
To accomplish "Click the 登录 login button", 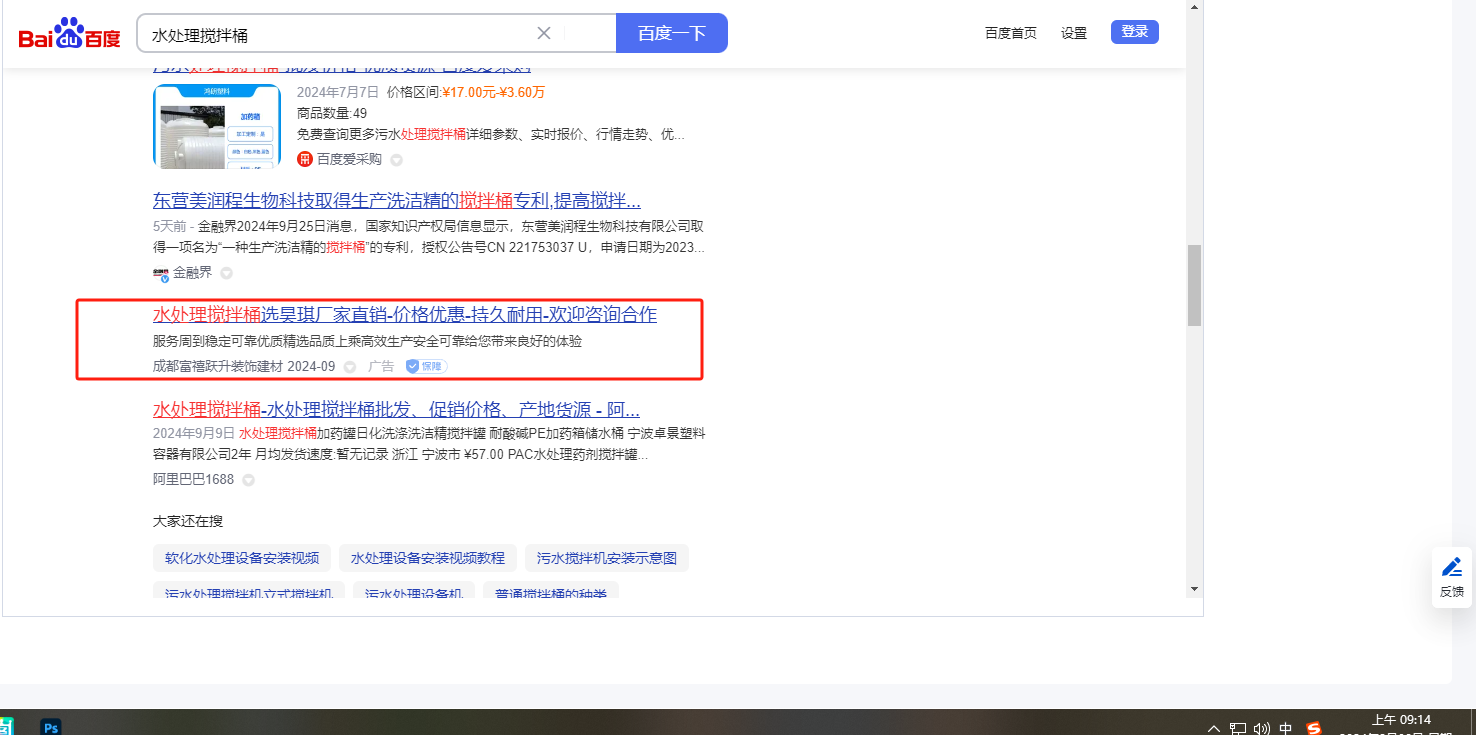I will coord(1134,32).
